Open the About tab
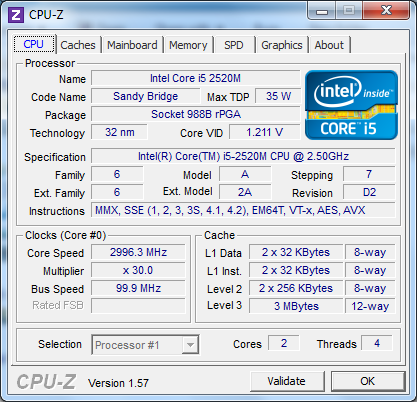This screenshot has height=402, width=417. tap(329, 45)
